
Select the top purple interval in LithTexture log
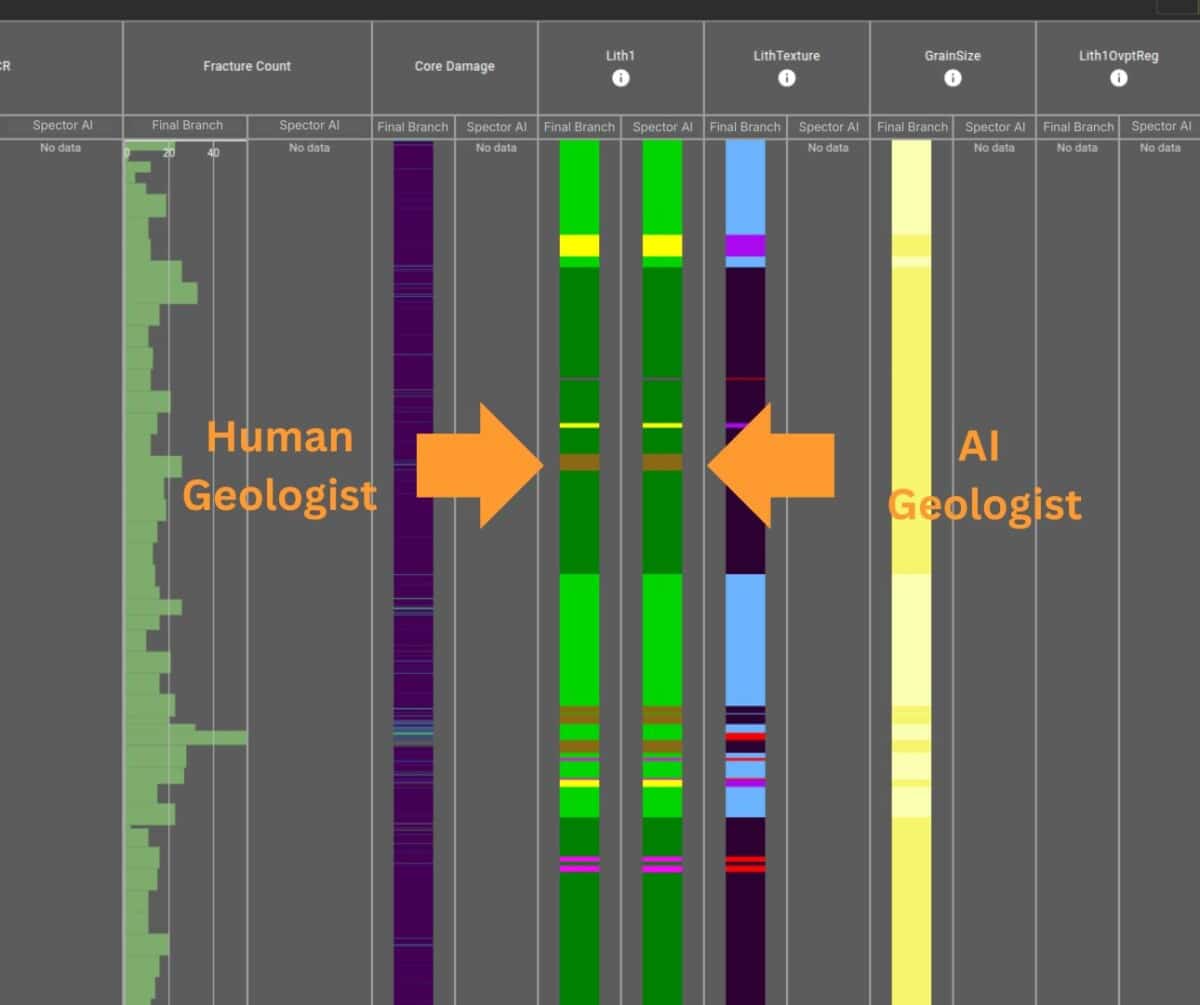[745, 245]
